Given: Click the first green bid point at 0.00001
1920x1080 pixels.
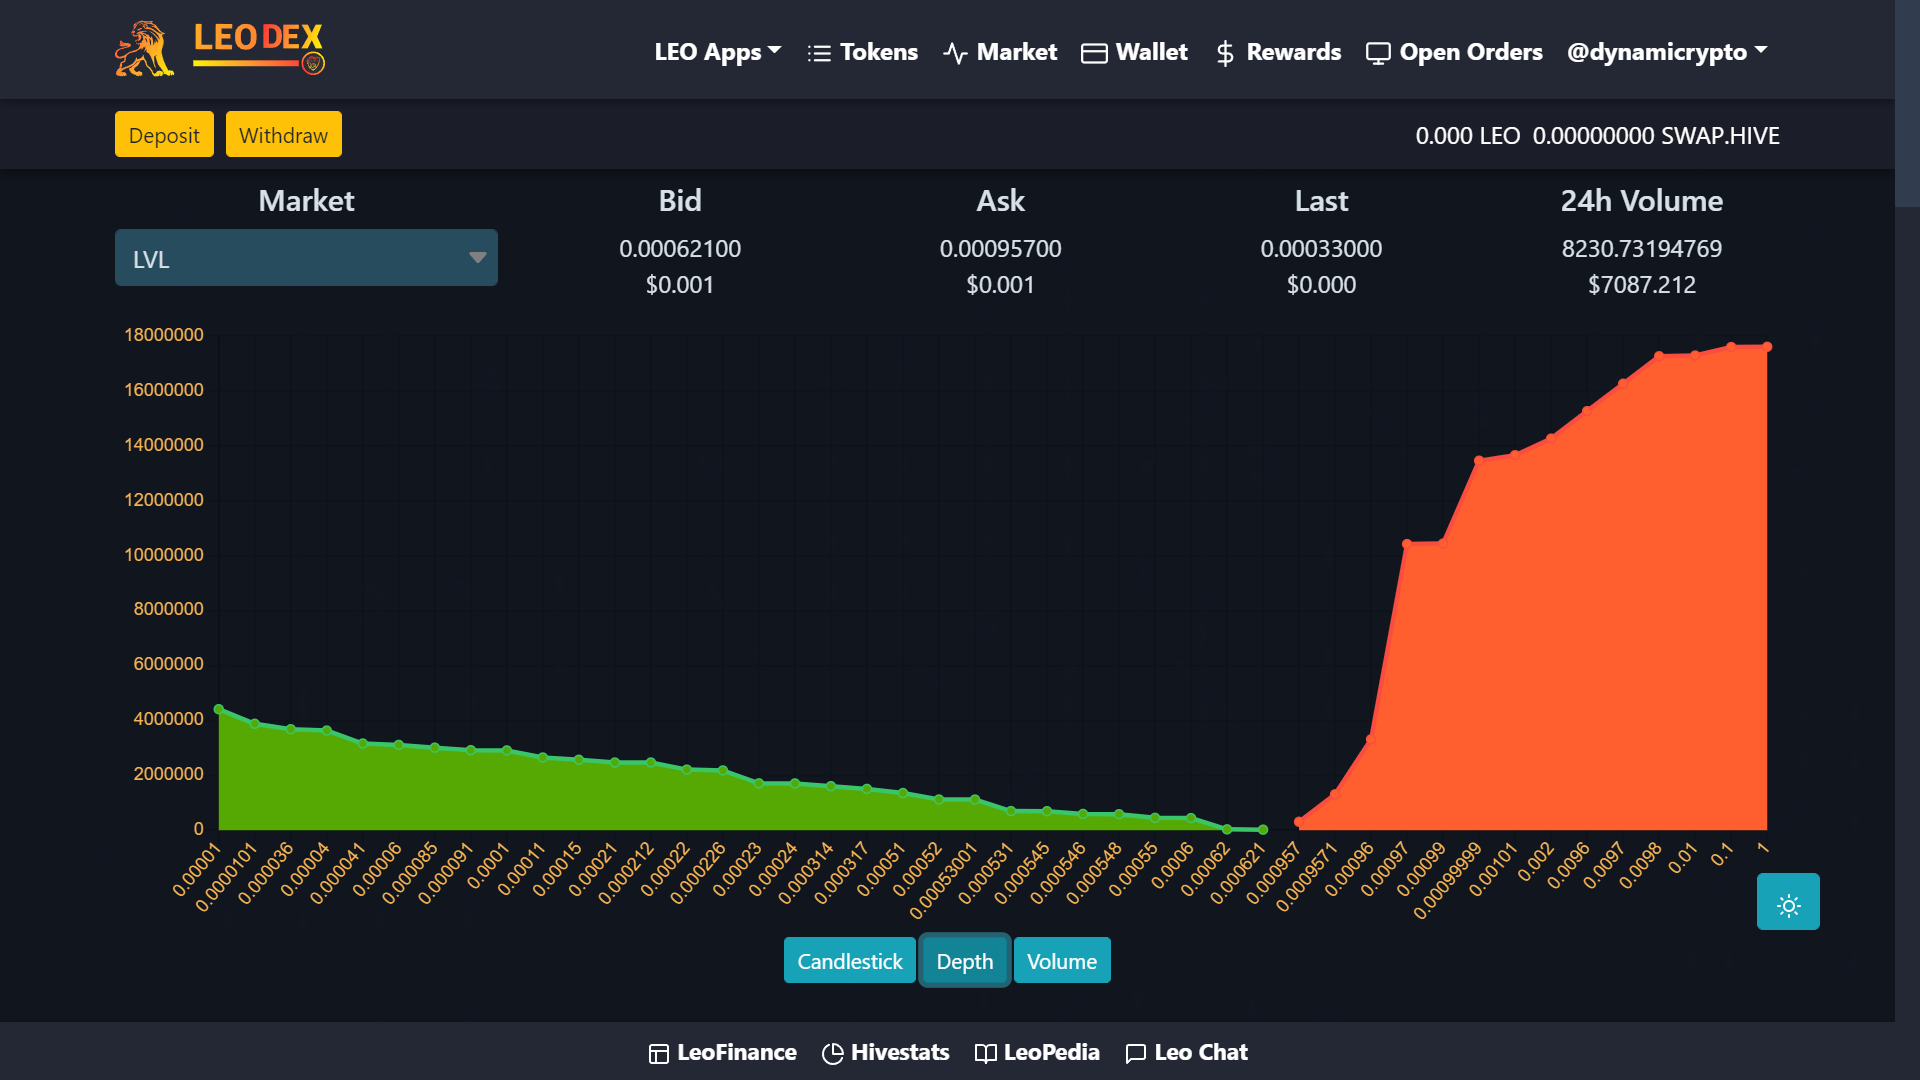Looking at the screenshot, I should (219, 709).
